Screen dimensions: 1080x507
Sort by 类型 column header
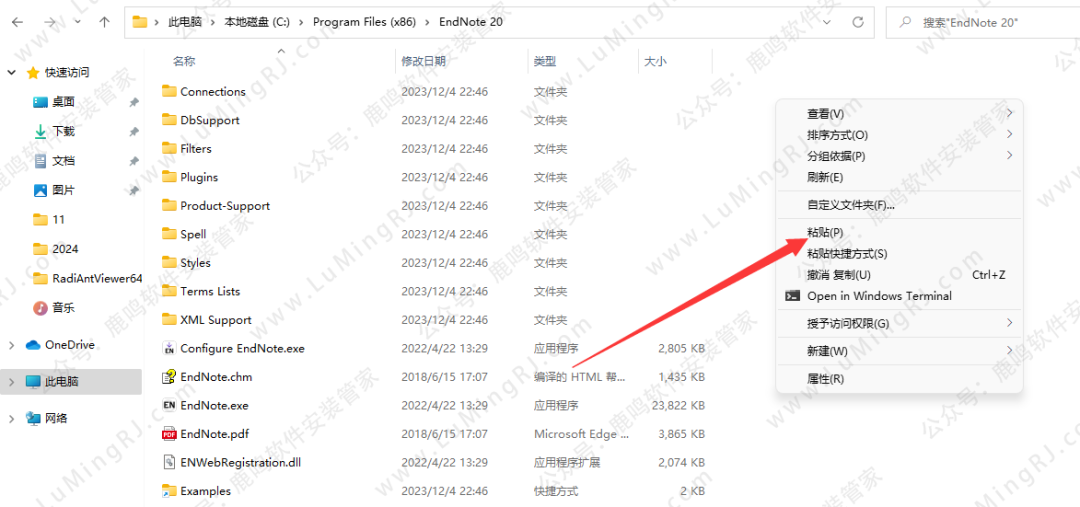pos(545,61)
